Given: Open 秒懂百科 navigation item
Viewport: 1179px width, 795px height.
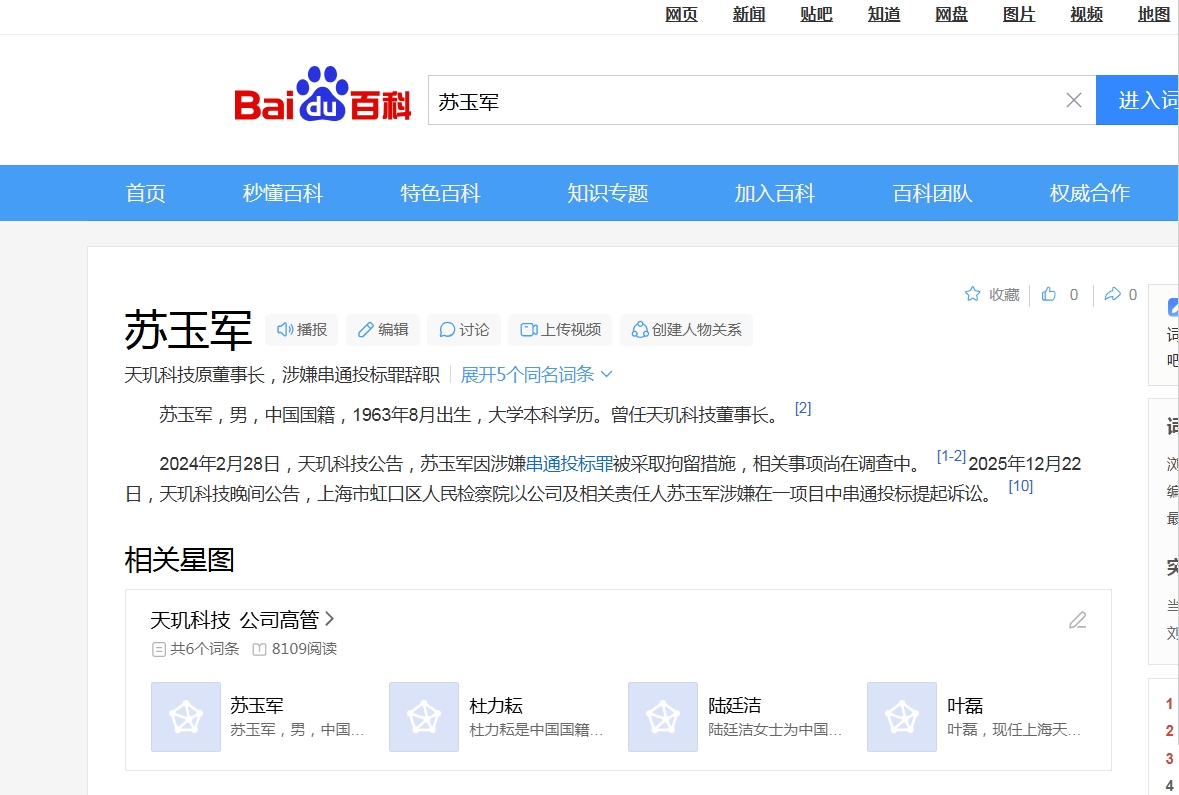Looking at the screenshot, I should (283, 193).
